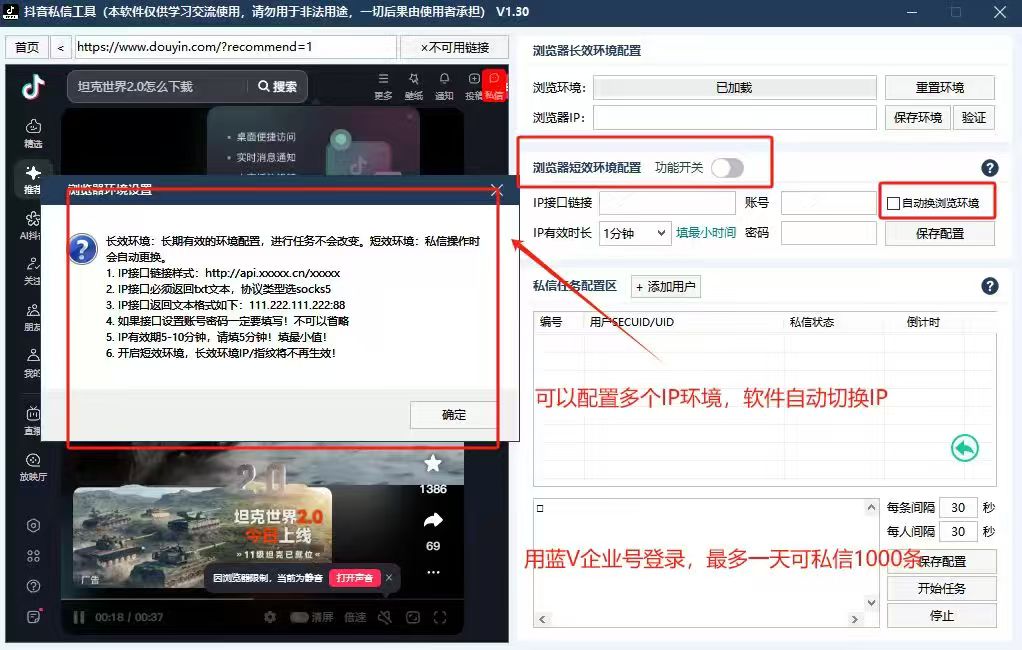Click the 重置环境 button

point(939,87)
